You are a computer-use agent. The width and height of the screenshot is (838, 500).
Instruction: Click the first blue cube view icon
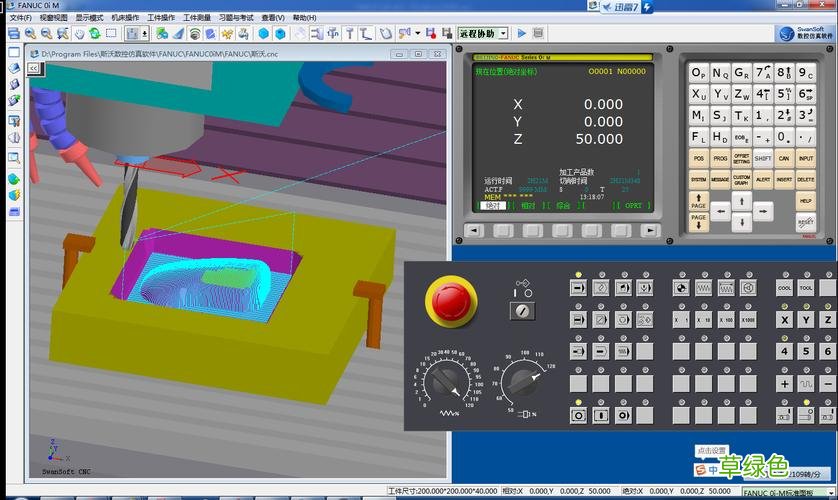(263, 34)
